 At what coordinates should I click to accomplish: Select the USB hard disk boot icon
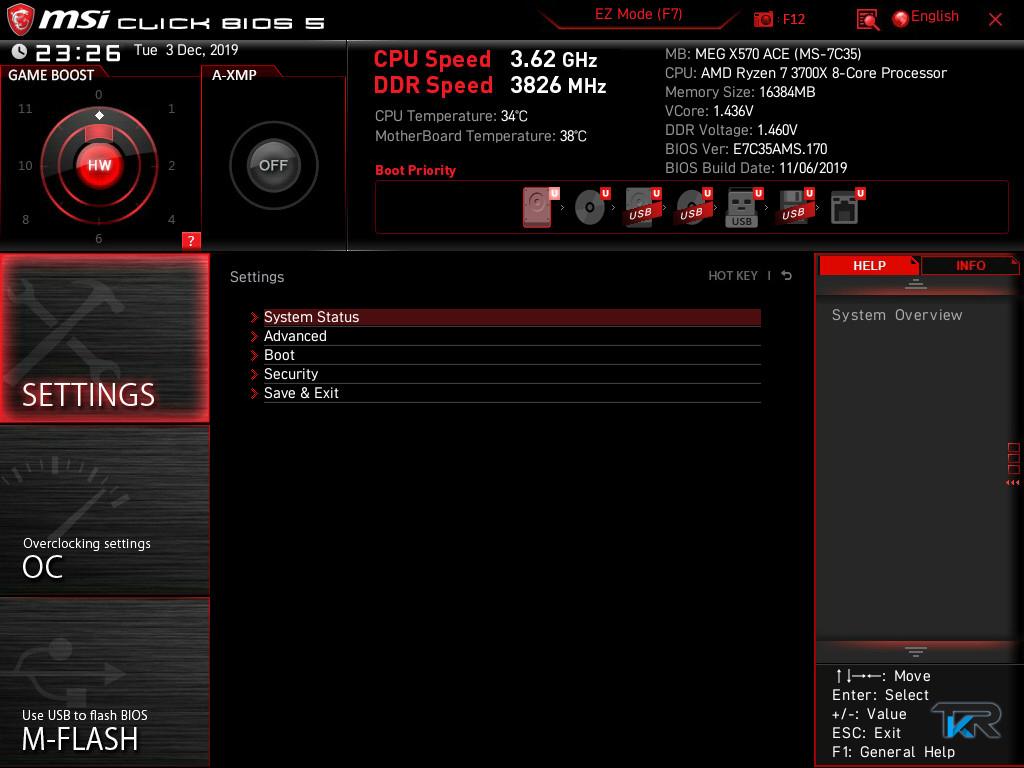(x=641, y=207)
